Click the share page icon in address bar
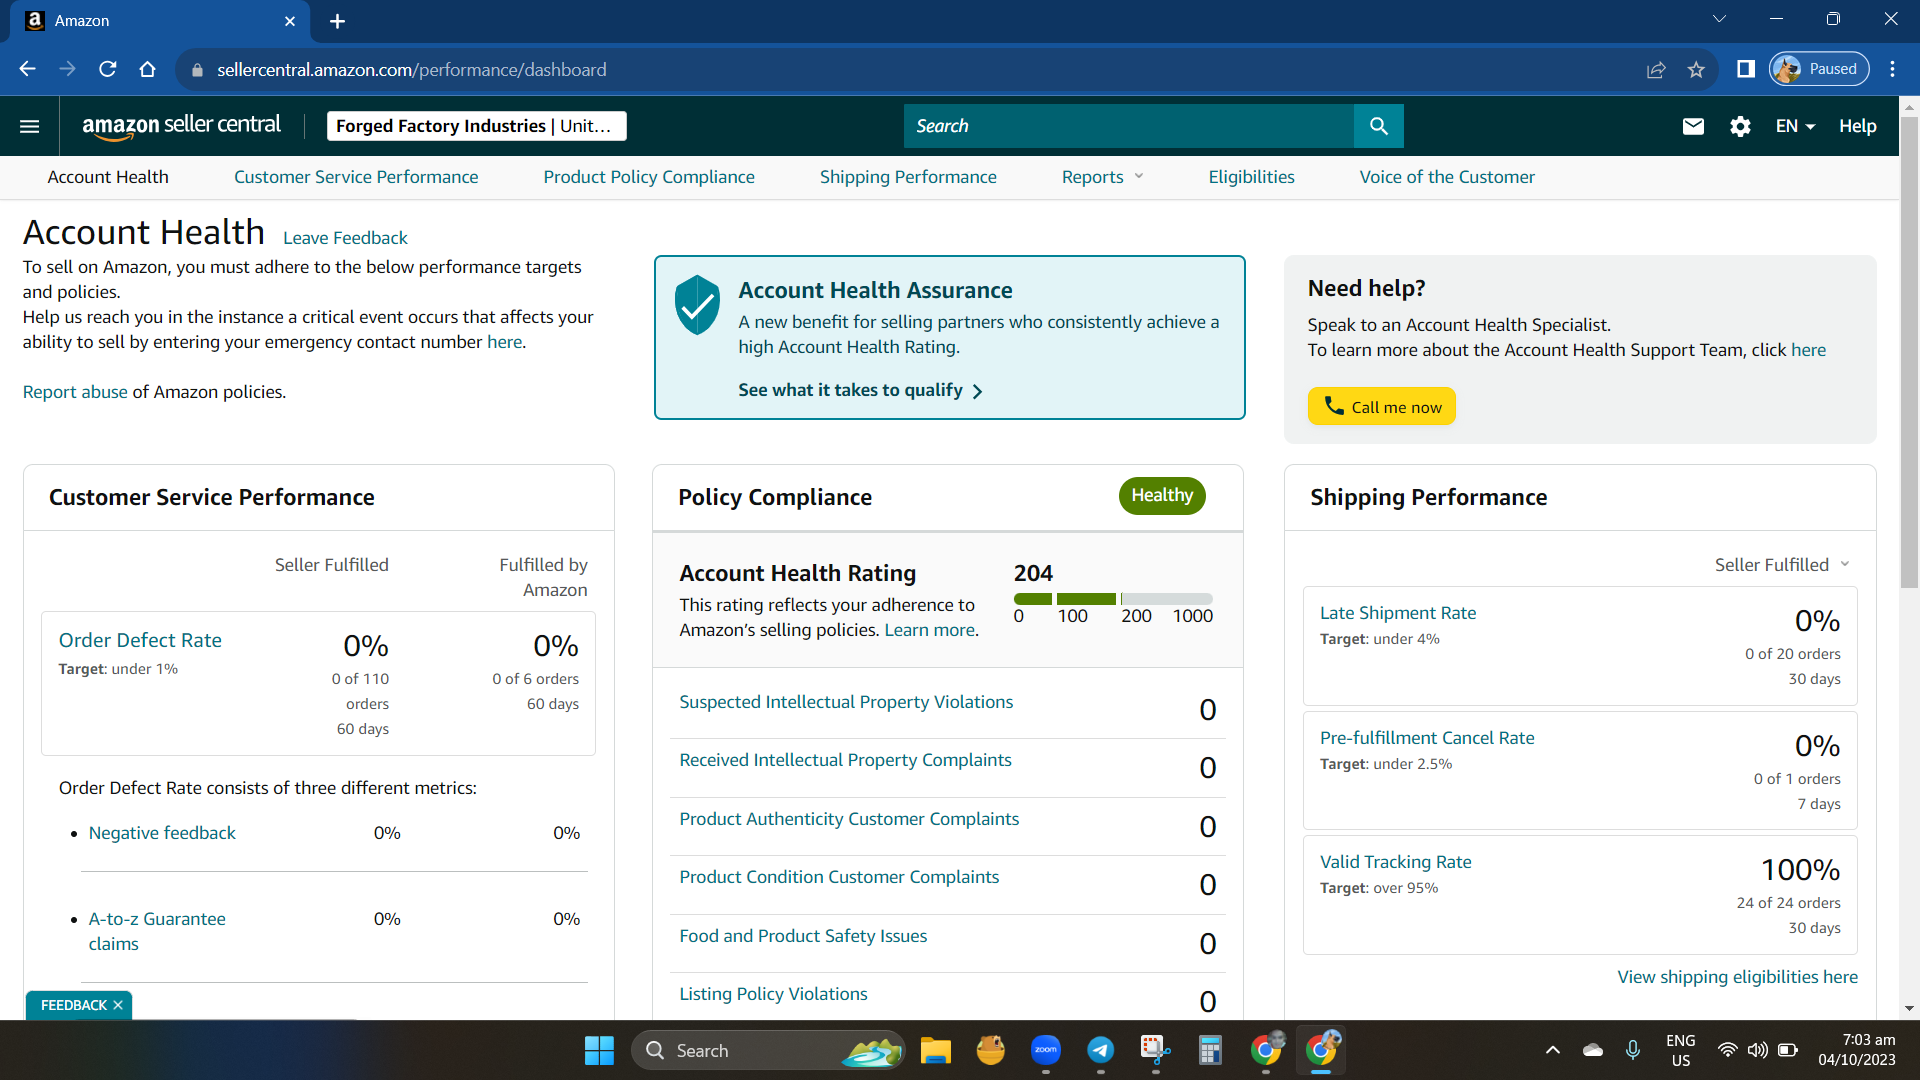This screenshot has width=1920, height=1080. click(1656, 69)
